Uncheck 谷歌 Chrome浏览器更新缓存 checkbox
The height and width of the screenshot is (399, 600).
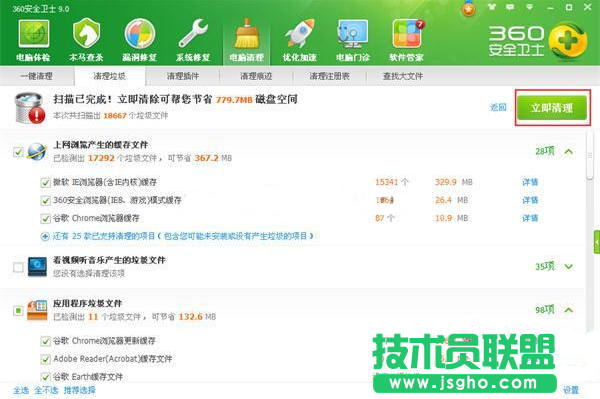click(x=46, y=341)
